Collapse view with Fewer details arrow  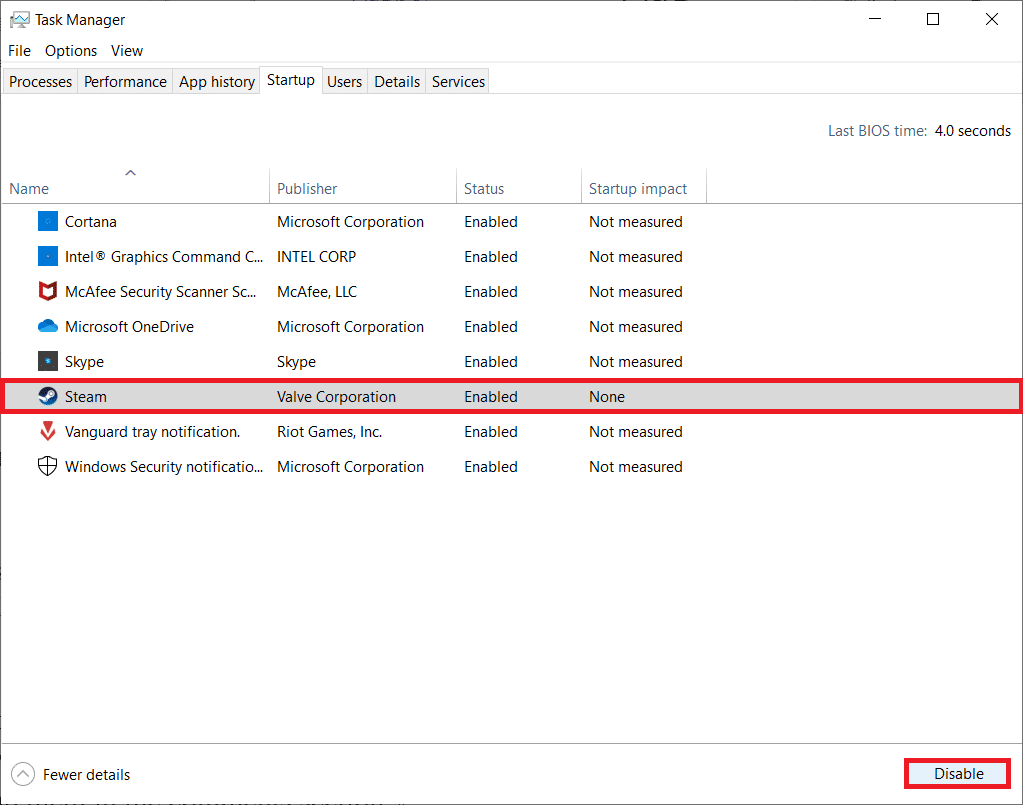click(23, 774)
